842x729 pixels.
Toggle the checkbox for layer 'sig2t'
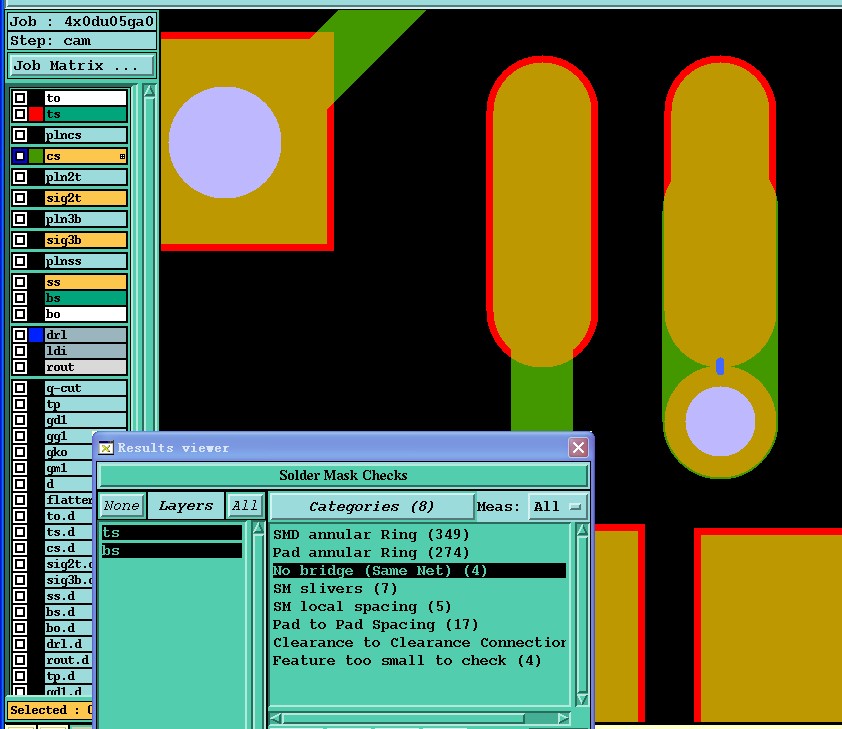[x=20, y=198]
